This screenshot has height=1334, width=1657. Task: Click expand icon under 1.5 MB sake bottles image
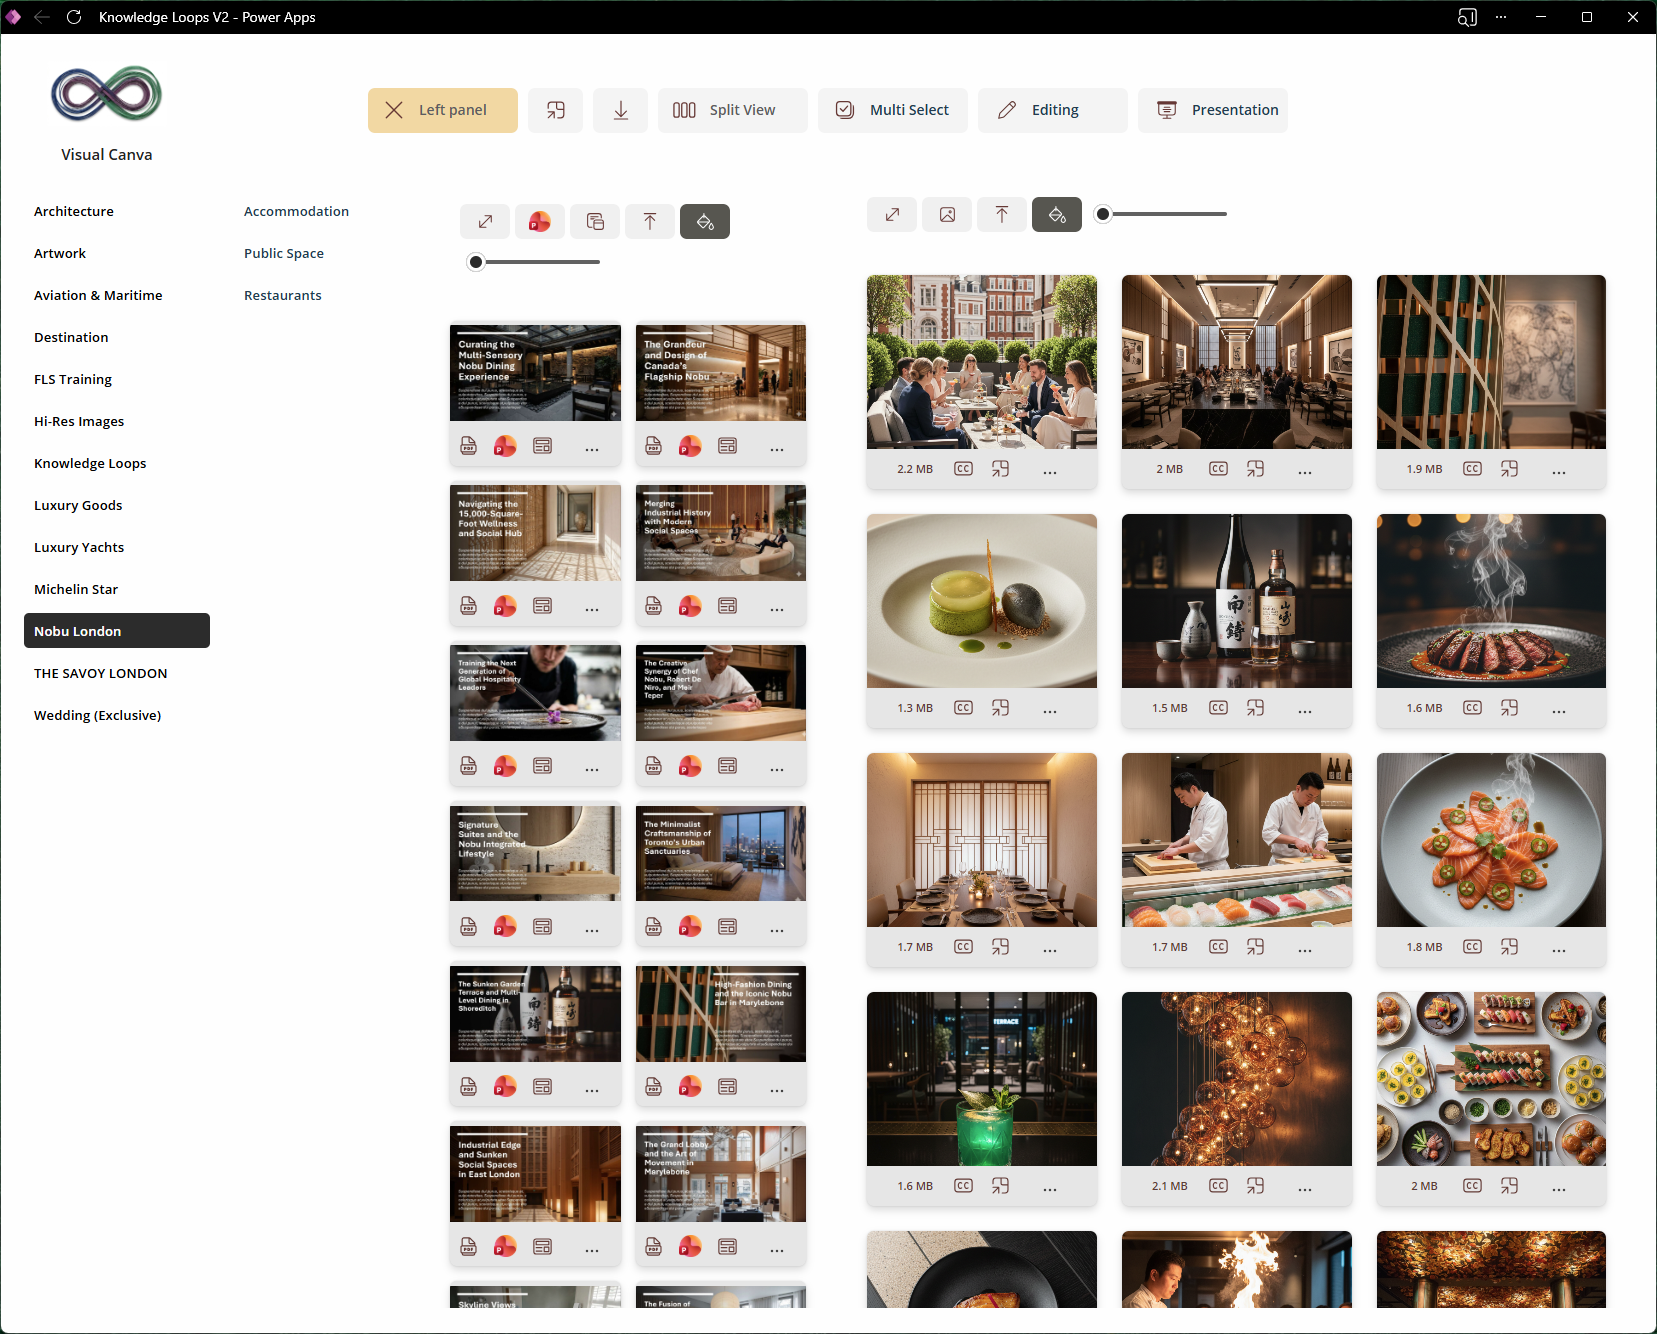click(x=1255, y=708)
